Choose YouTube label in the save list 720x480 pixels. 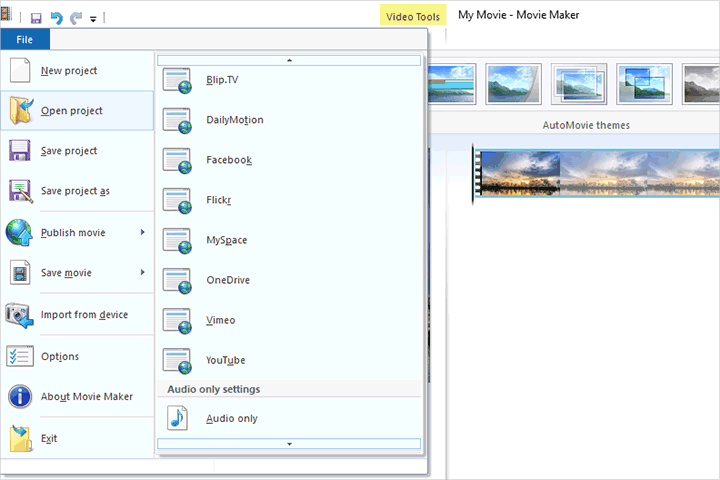(225, 360)
